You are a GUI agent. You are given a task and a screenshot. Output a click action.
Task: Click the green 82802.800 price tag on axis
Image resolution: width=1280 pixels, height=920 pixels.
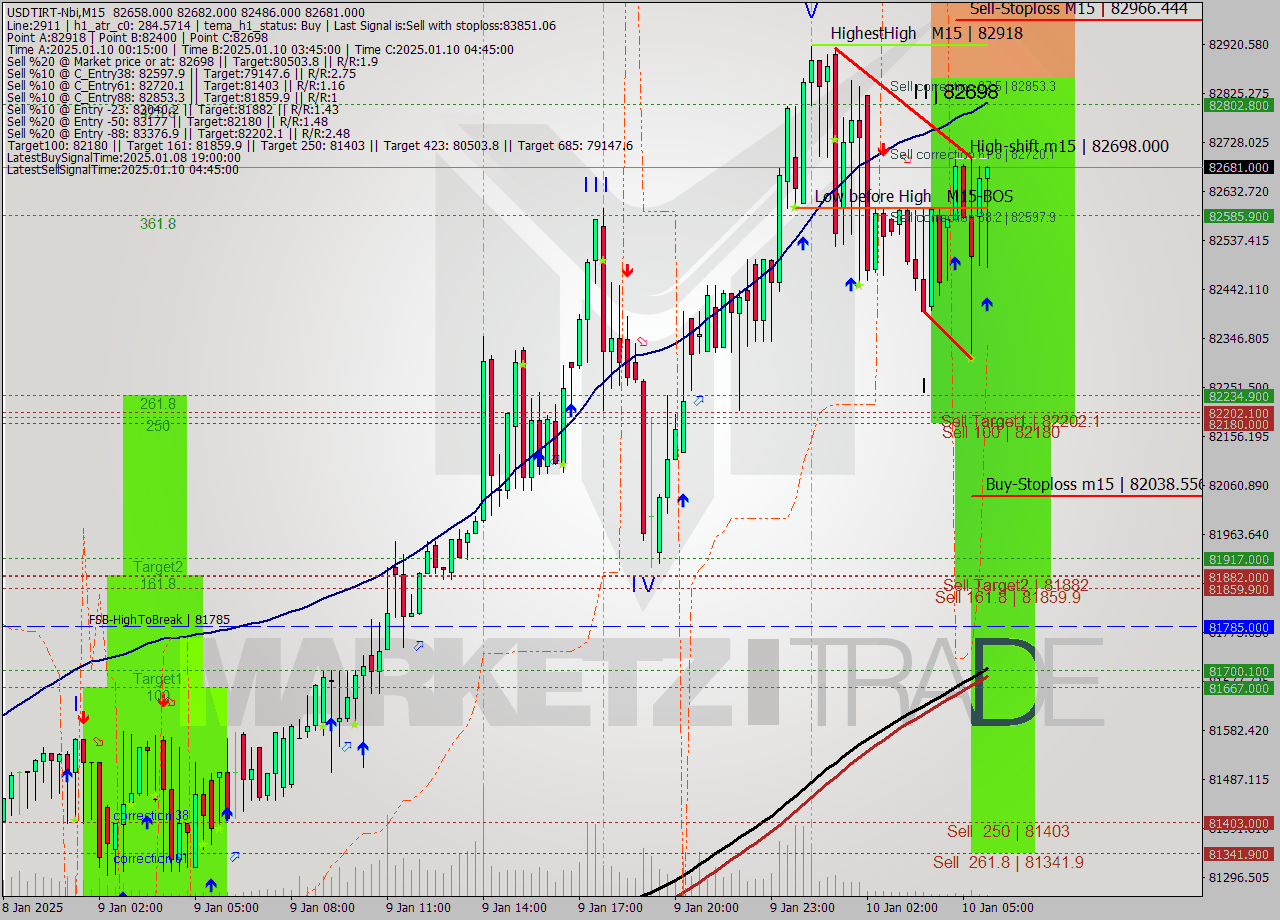click(1239, 105)
